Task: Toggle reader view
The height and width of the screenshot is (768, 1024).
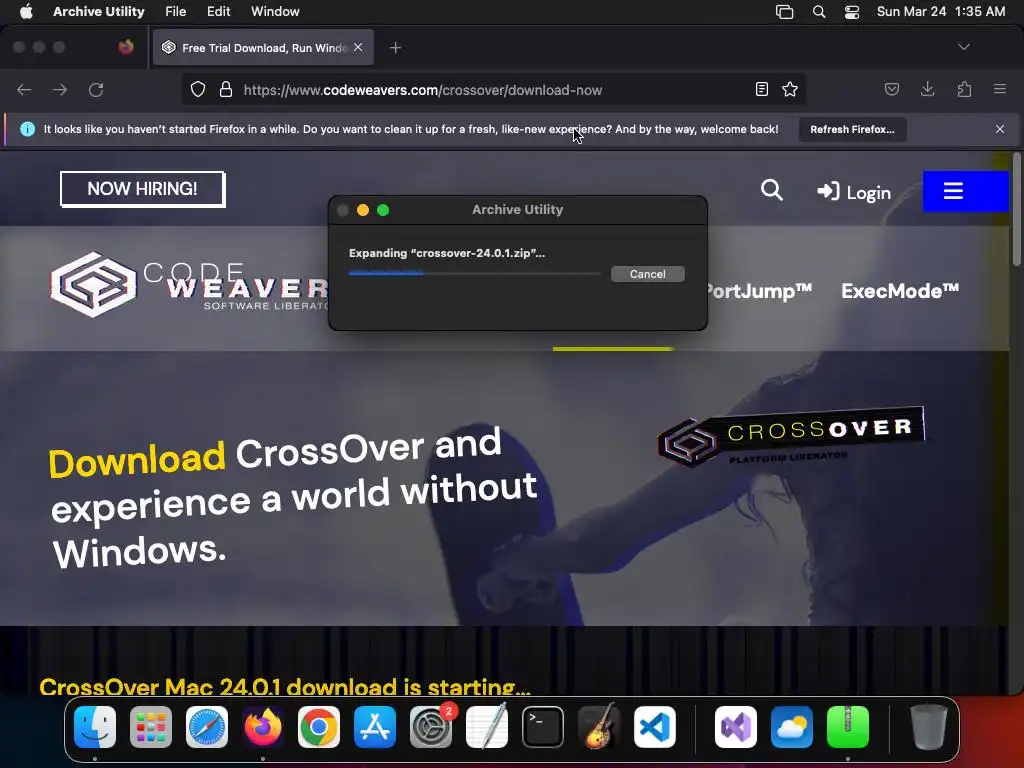Action: coord(761,89)
